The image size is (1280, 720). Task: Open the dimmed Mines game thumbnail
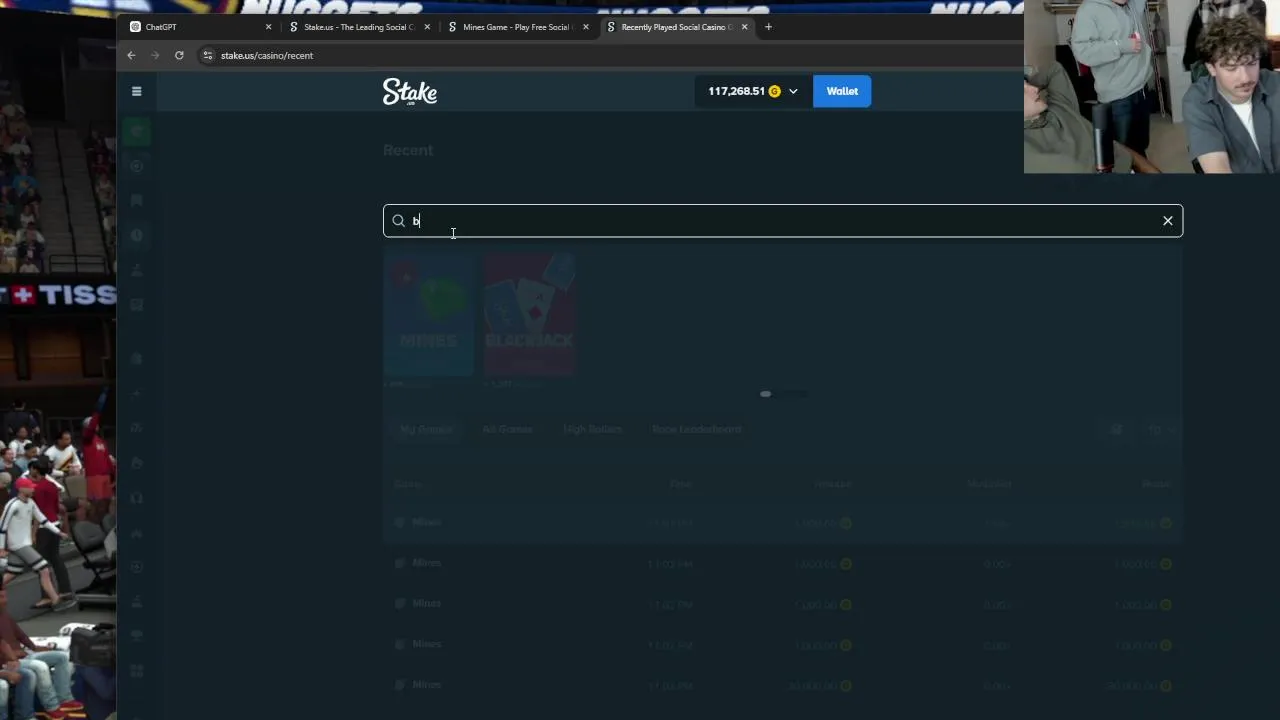428,314
